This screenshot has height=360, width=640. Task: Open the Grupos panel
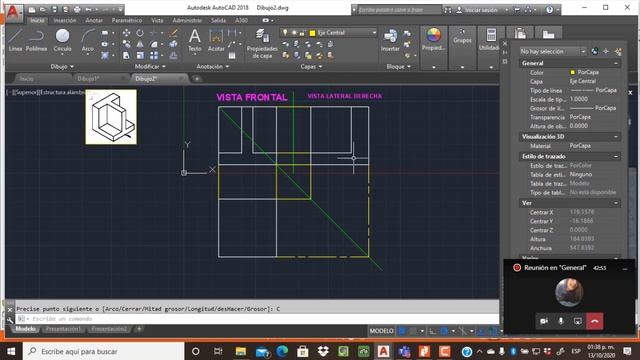pyautogui.click(x=462, y=37)
